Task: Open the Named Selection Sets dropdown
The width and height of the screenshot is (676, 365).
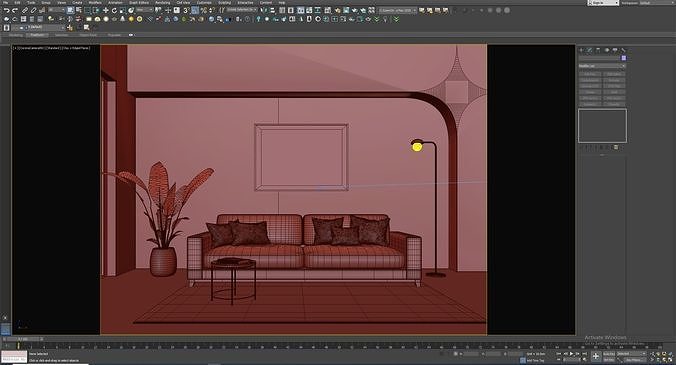Action: point(242,10)
